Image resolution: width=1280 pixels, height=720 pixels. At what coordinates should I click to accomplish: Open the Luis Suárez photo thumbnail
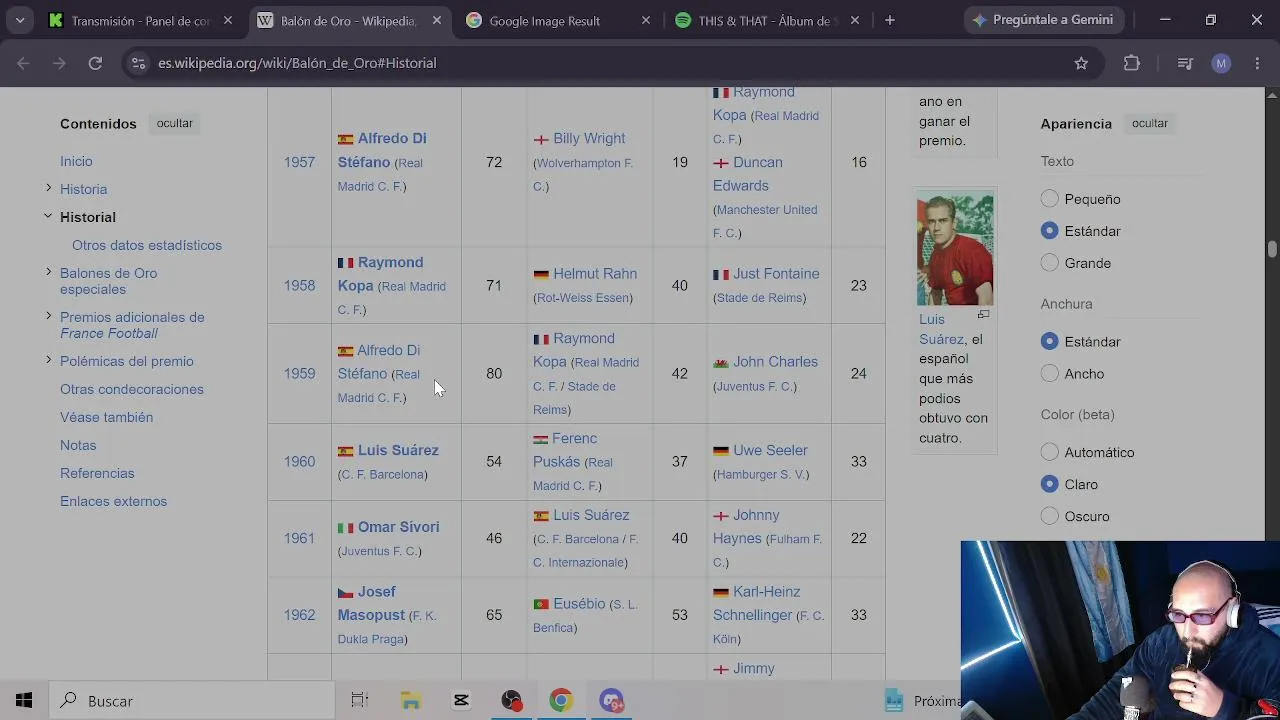click(x=955, y=250)
